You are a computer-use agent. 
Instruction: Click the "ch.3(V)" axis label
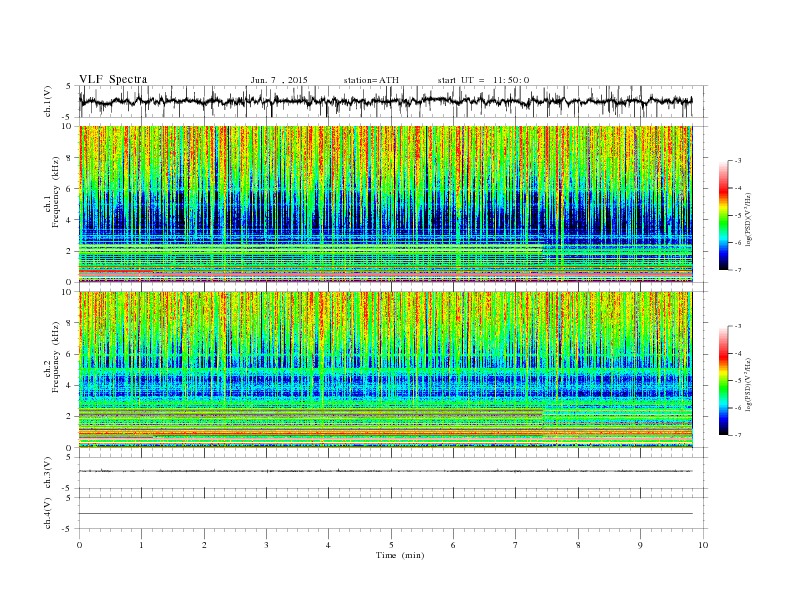pyautogui.click(x=48, y=473)
